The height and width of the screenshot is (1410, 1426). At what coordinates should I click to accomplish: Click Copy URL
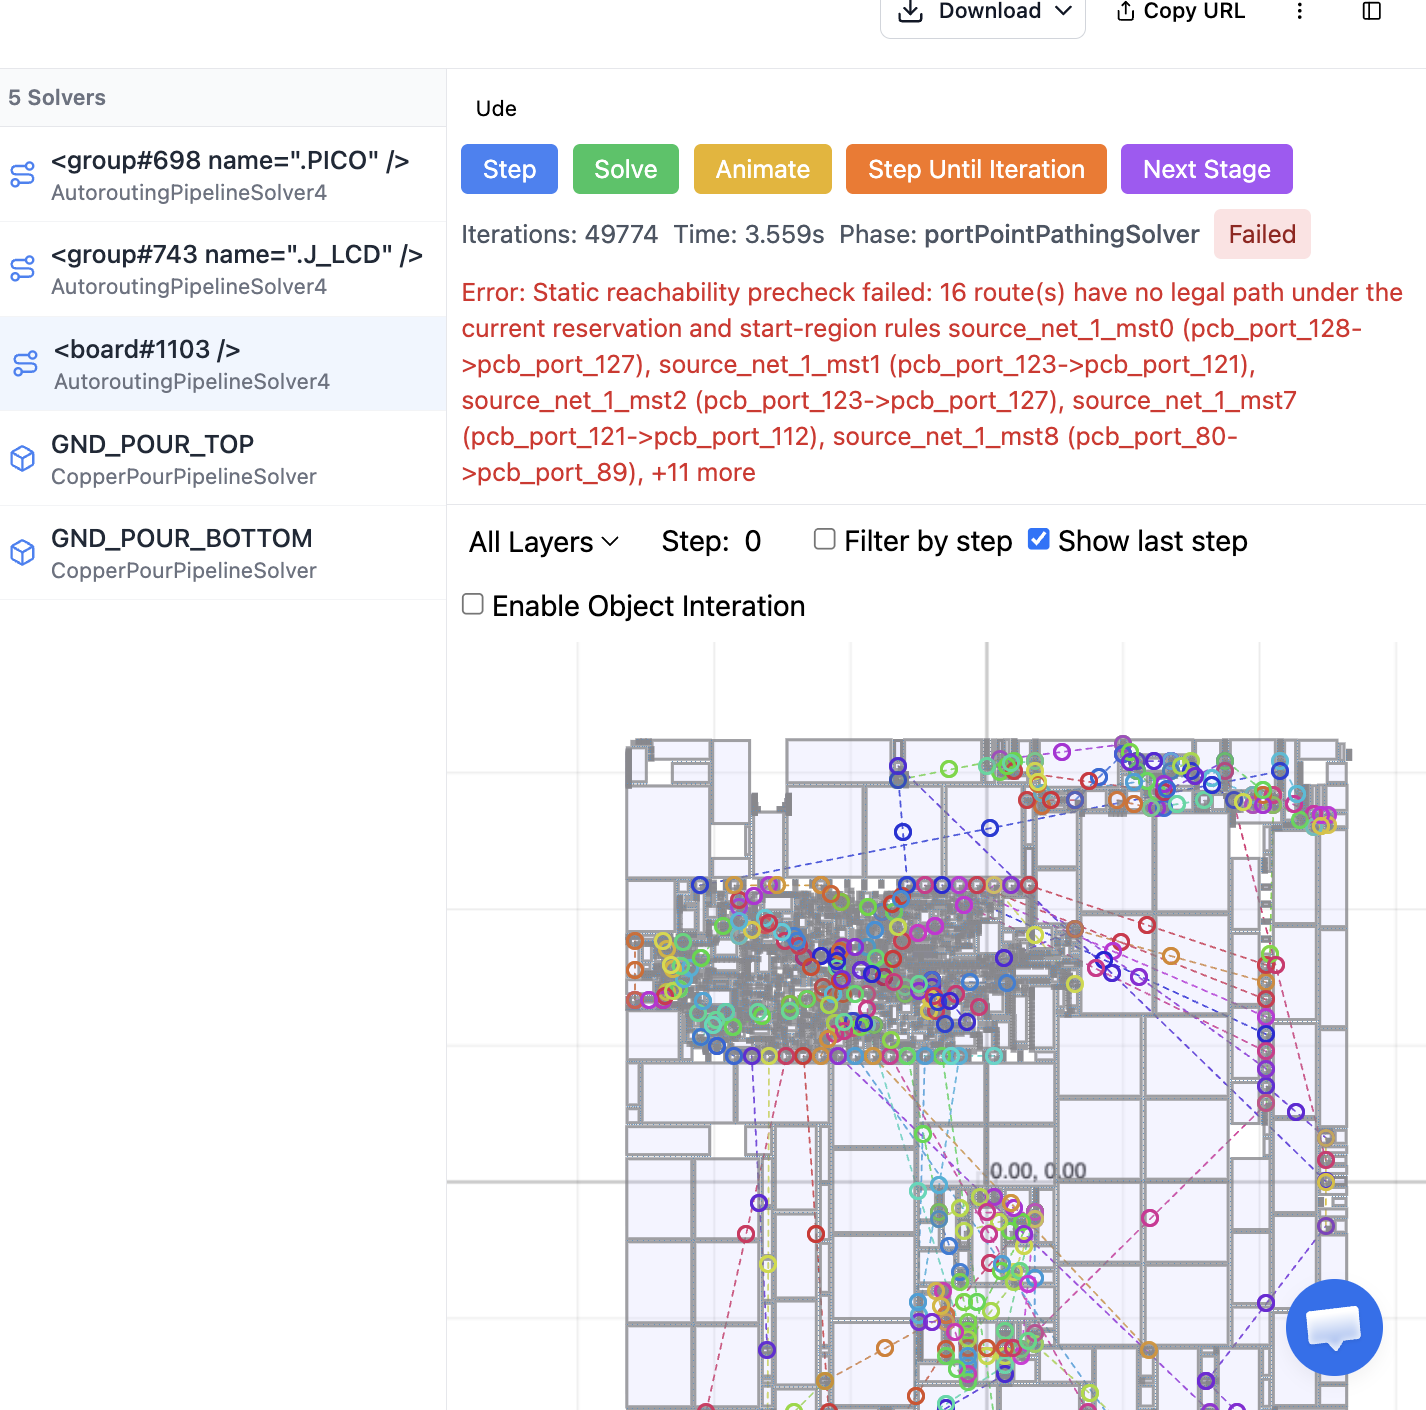point(1181,11)
